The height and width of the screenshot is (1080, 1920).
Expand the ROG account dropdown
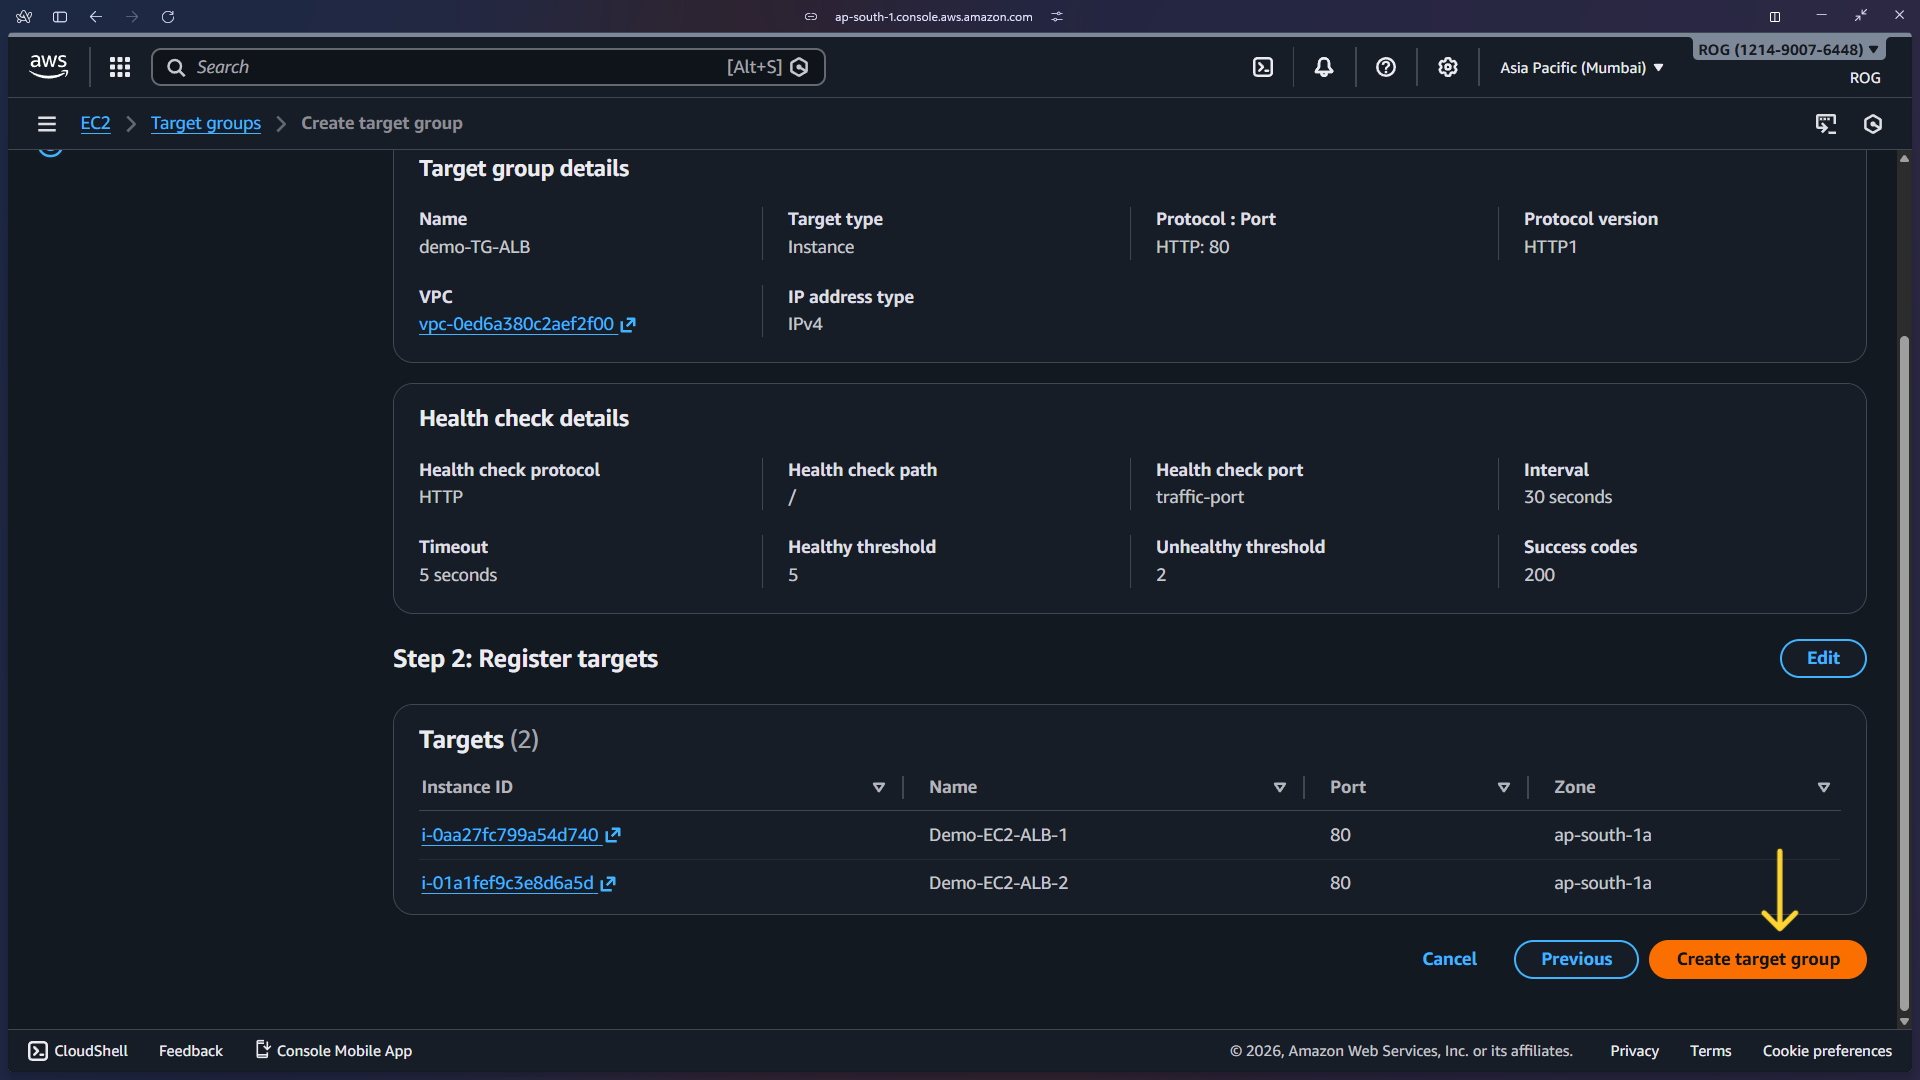pyautogui.click(x=1788, y=48)
